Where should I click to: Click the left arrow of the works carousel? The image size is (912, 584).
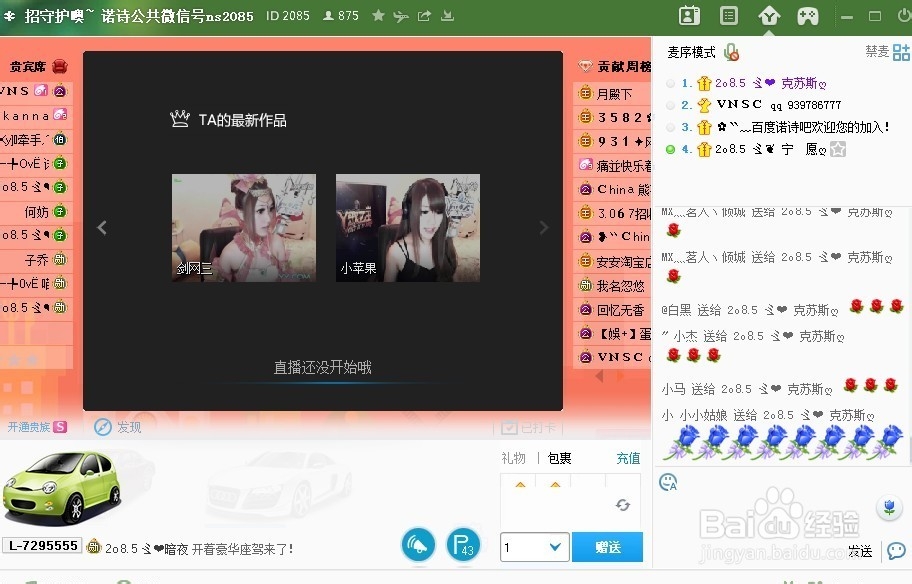pos(102,227)
